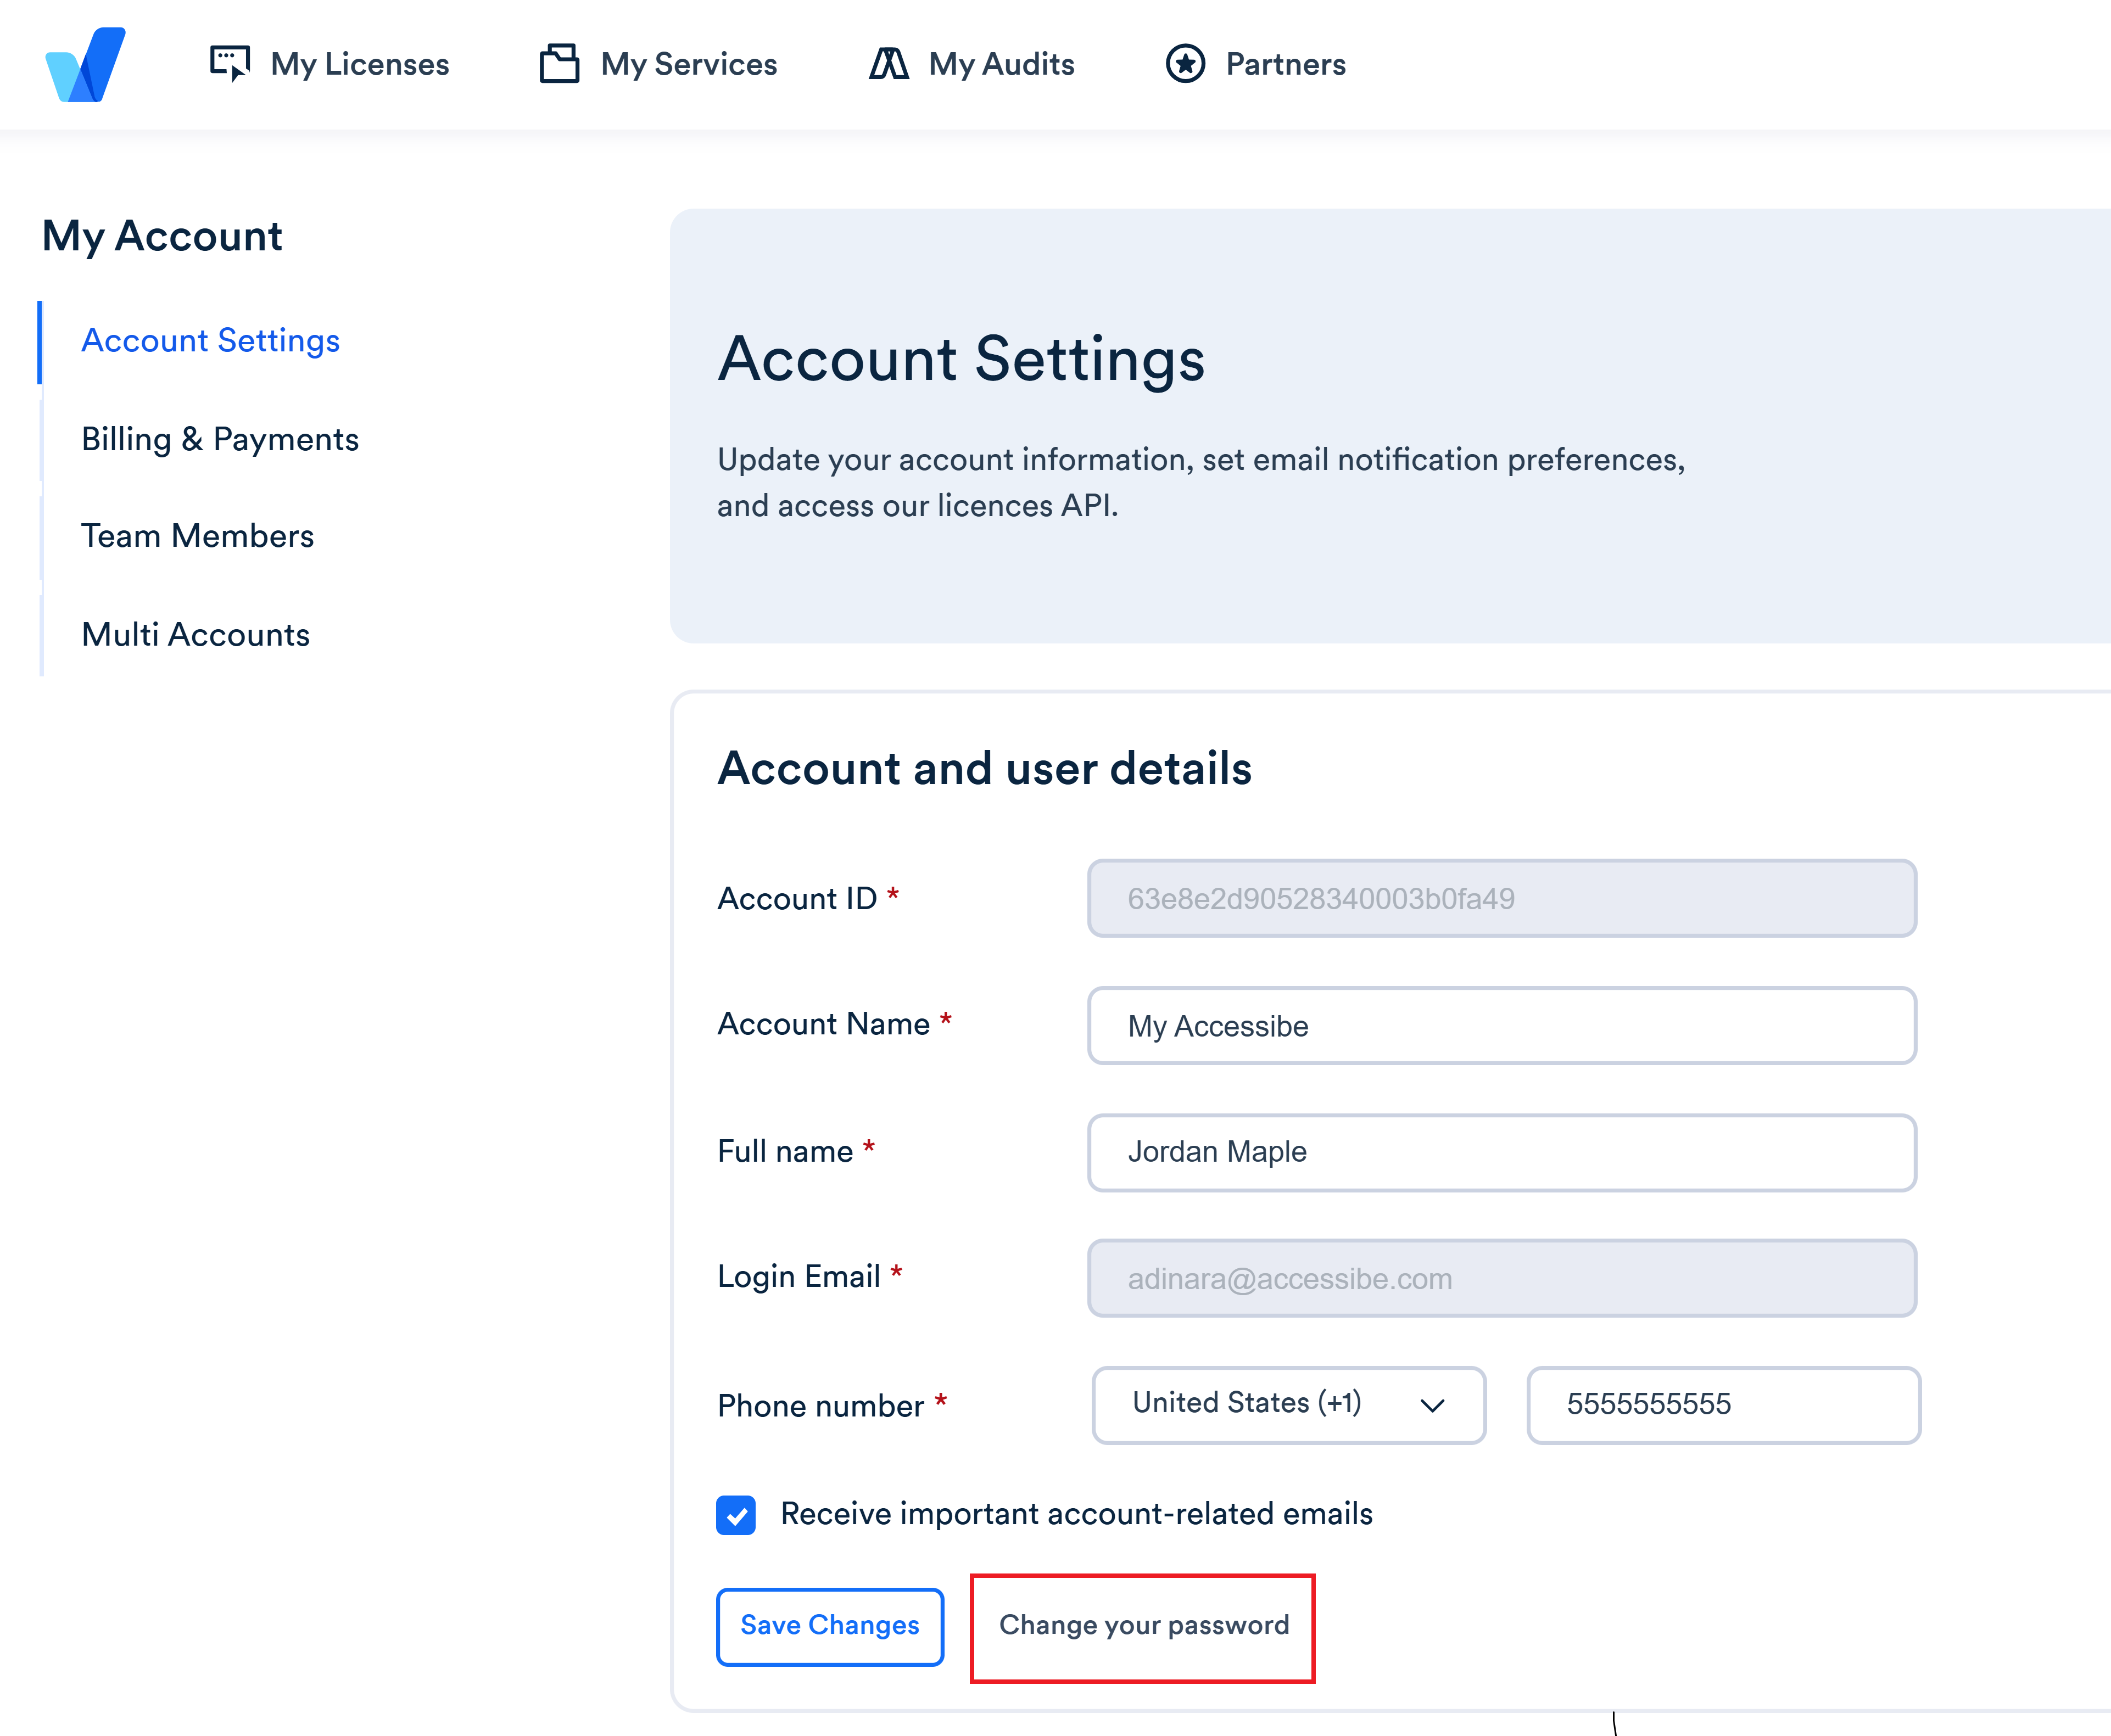Click Change your password link

(1143, 1625)
